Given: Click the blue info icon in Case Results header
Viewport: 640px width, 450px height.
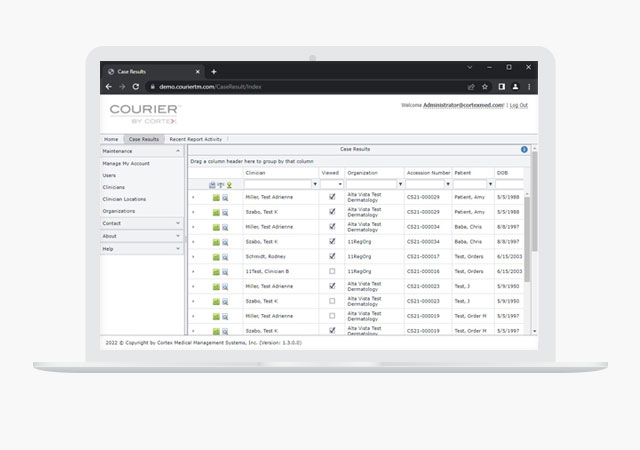Looking at the screenshot, I should (x=524, y=149).
